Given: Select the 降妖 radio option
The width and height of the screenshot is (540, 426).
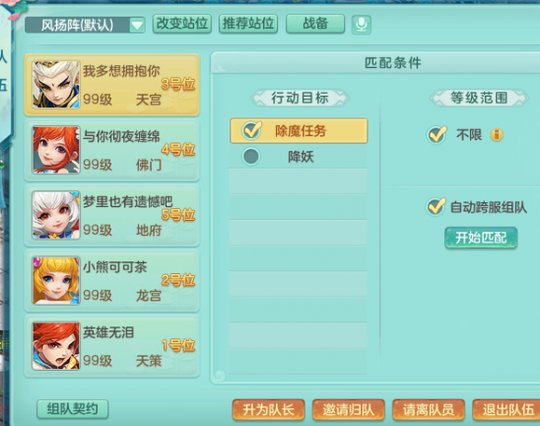Looking at the screenshot, I should click(x=251, y=156).
